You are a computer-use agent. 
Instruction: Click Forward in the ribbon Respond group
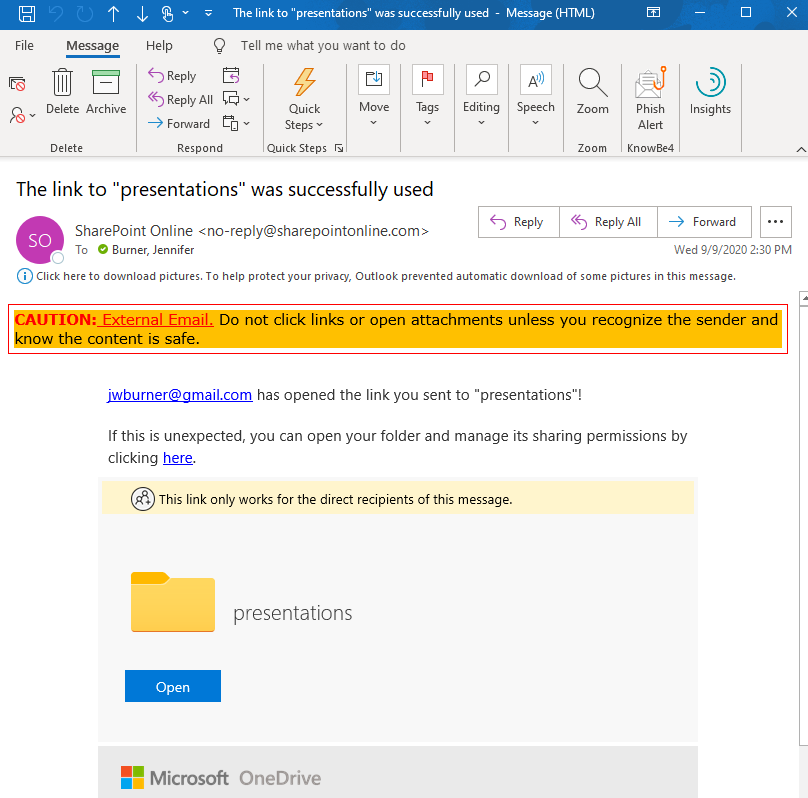click(x=179, y=124)
